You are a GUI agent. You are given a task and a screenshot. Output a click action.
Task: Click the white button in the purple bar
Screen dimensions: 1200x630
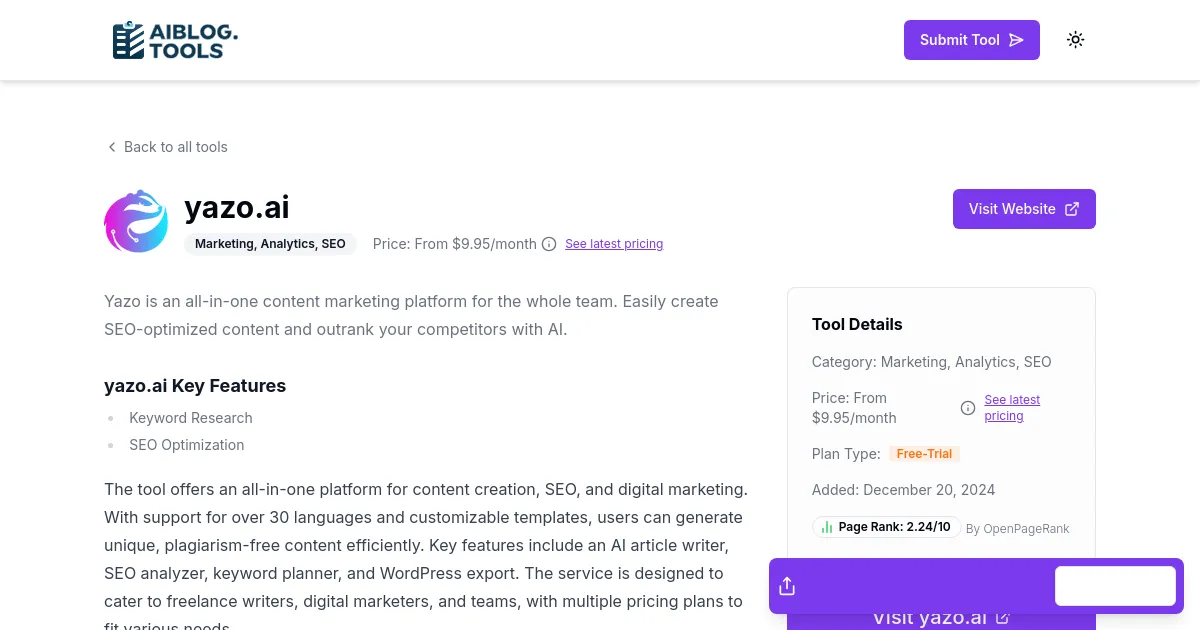tap(1115, 586)
